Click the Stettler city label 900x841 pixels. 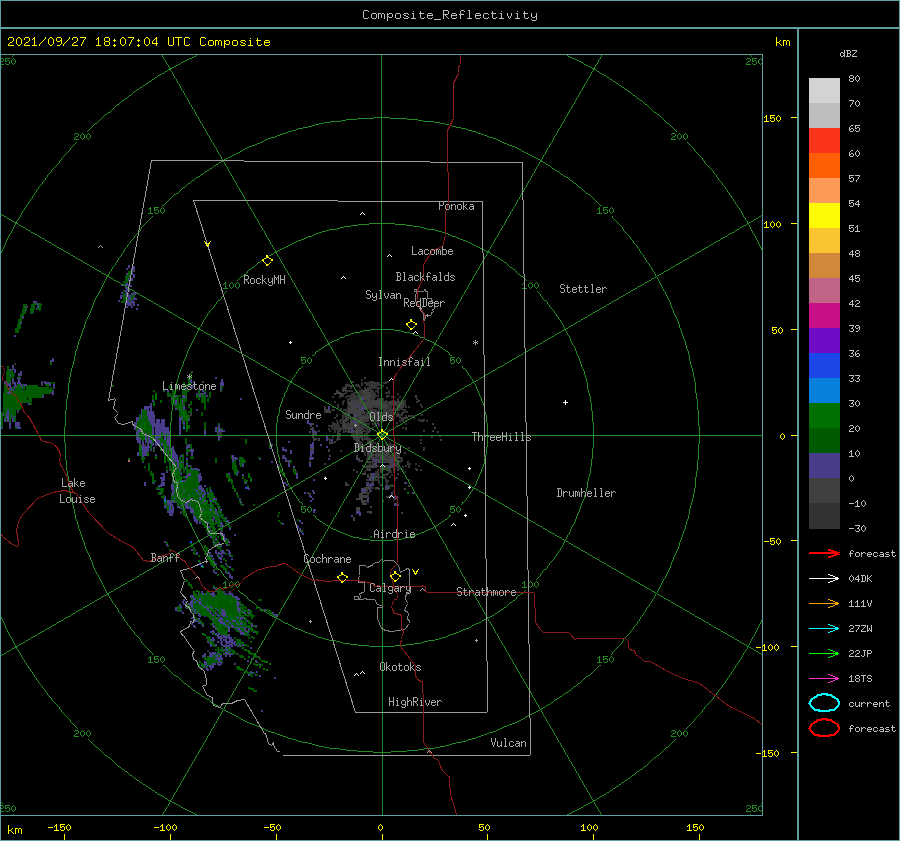coord(583,289)
